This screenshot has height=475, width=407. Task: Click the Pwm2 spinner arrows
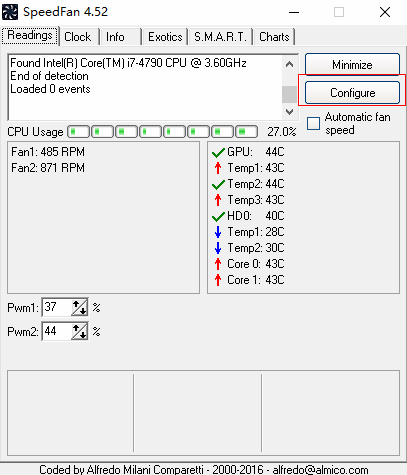(x=80, y=331)
